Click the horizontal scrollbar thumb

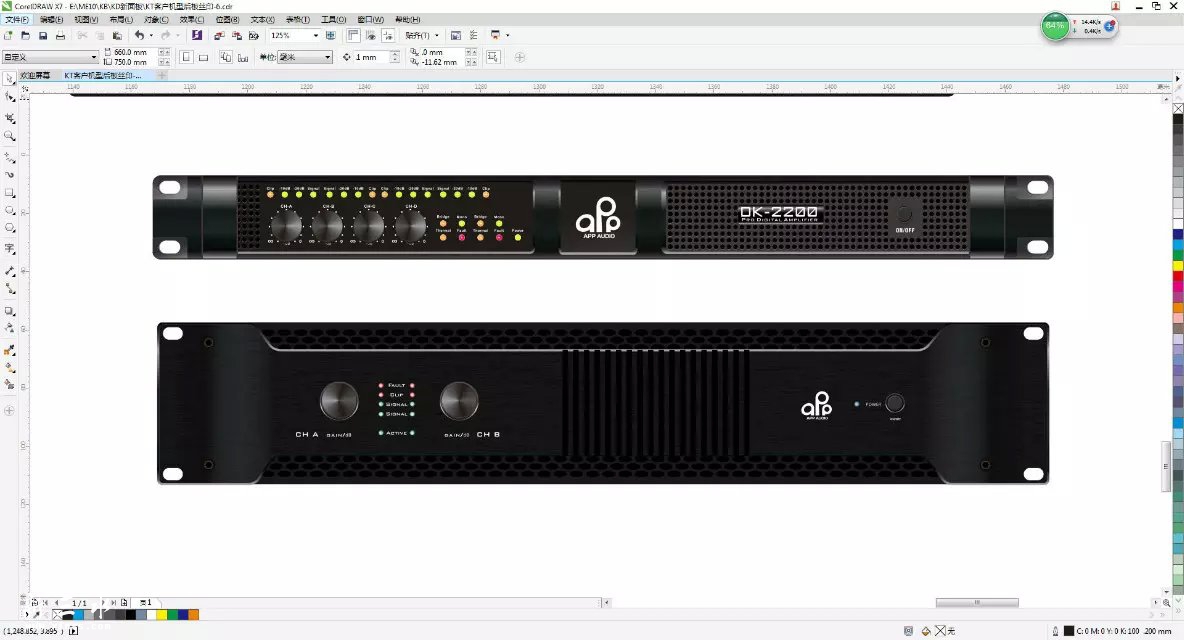coord(977,602)
